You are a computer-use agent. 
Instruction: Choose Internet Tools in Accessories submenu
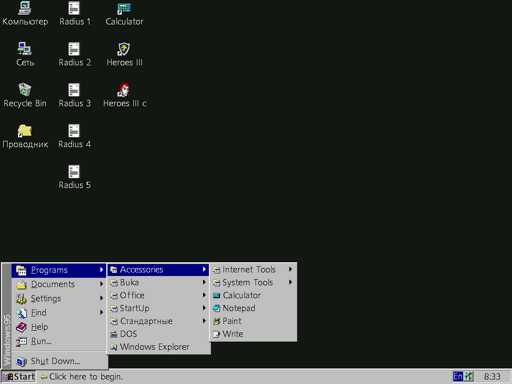click(253, 270)
